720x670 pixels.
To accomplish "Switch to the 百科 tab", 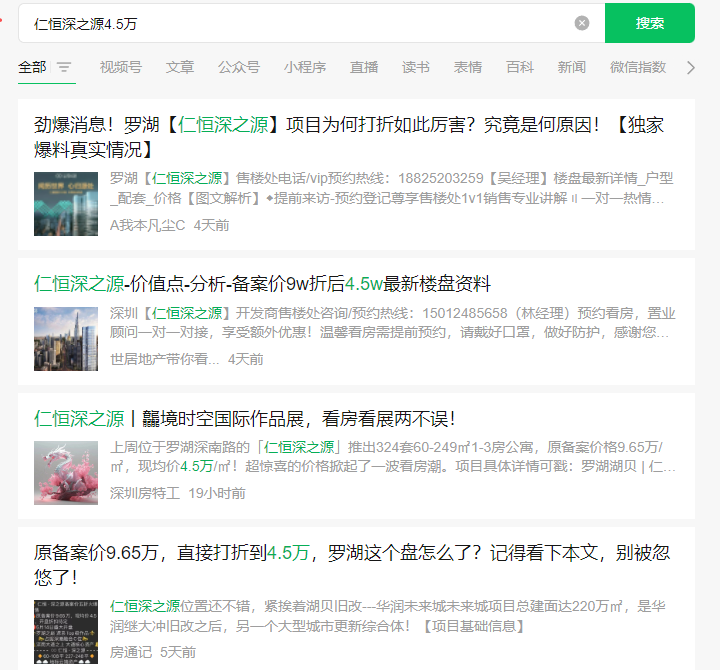I will click(520, 68).
